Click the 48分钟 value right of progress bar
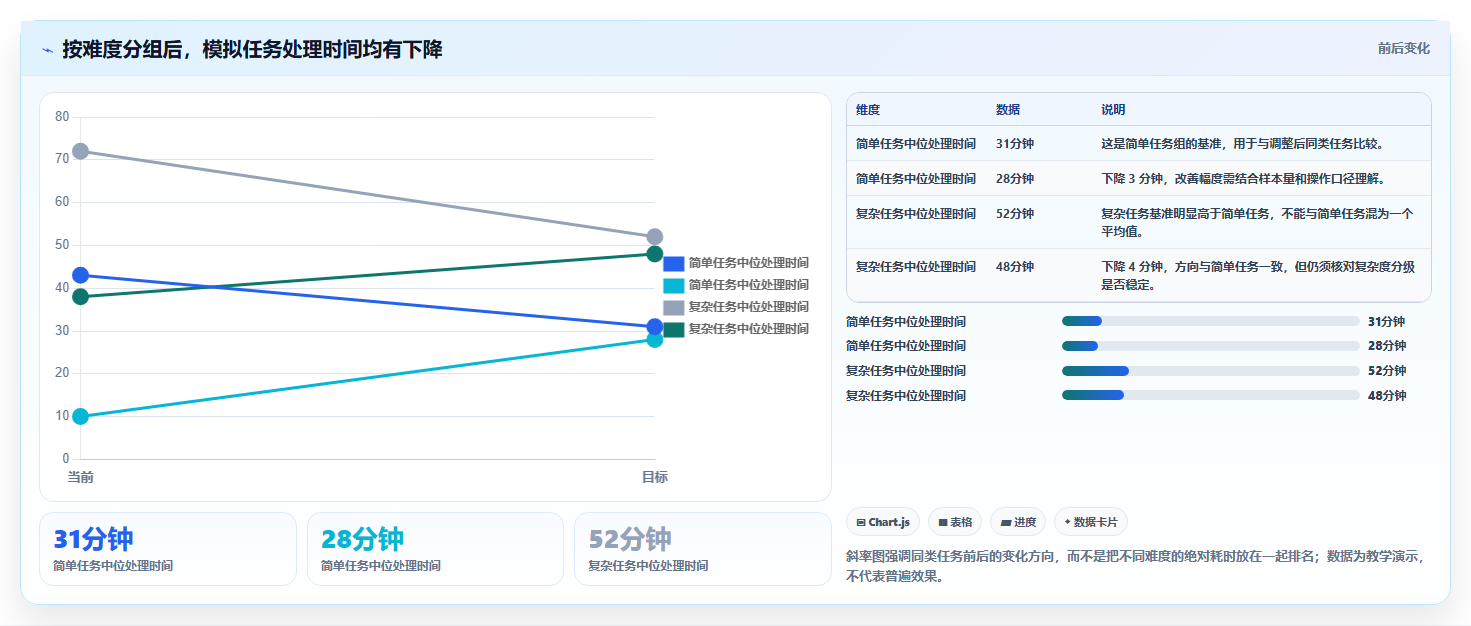The width and height of the screenshot is (1471, 626). tap(1387, 396)
